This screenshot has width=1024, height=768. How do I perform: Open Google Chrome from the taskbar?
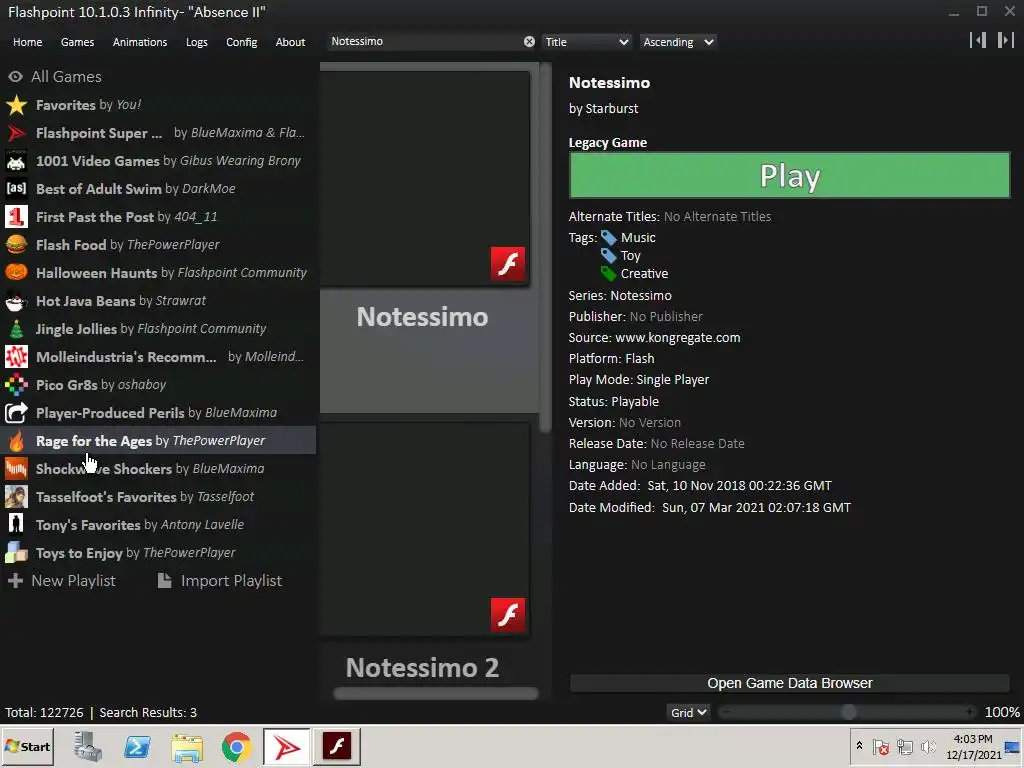click(236, 746)
